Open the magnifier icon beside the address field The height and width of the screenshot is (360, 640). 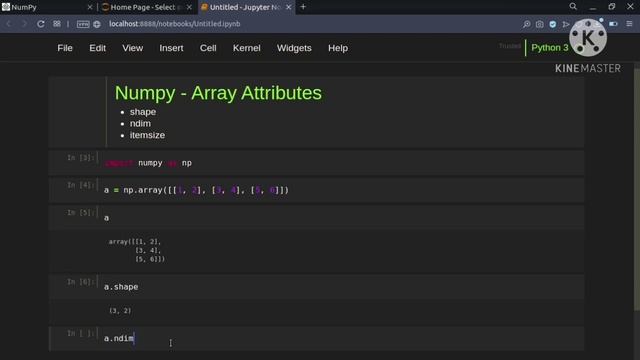527,24
